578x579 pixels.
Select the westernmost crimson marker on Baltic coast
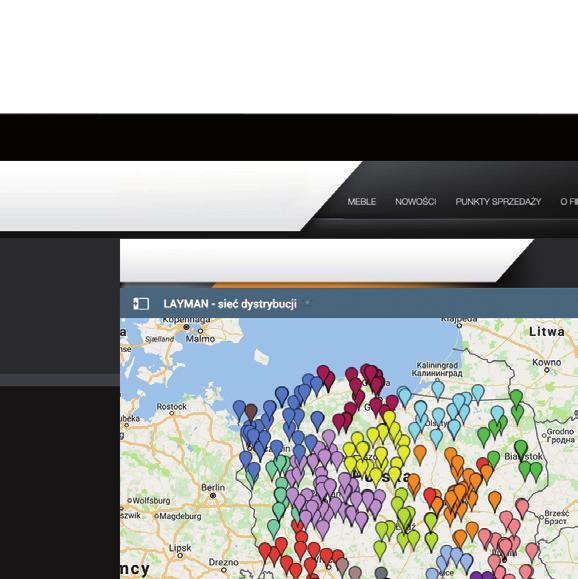323,374
